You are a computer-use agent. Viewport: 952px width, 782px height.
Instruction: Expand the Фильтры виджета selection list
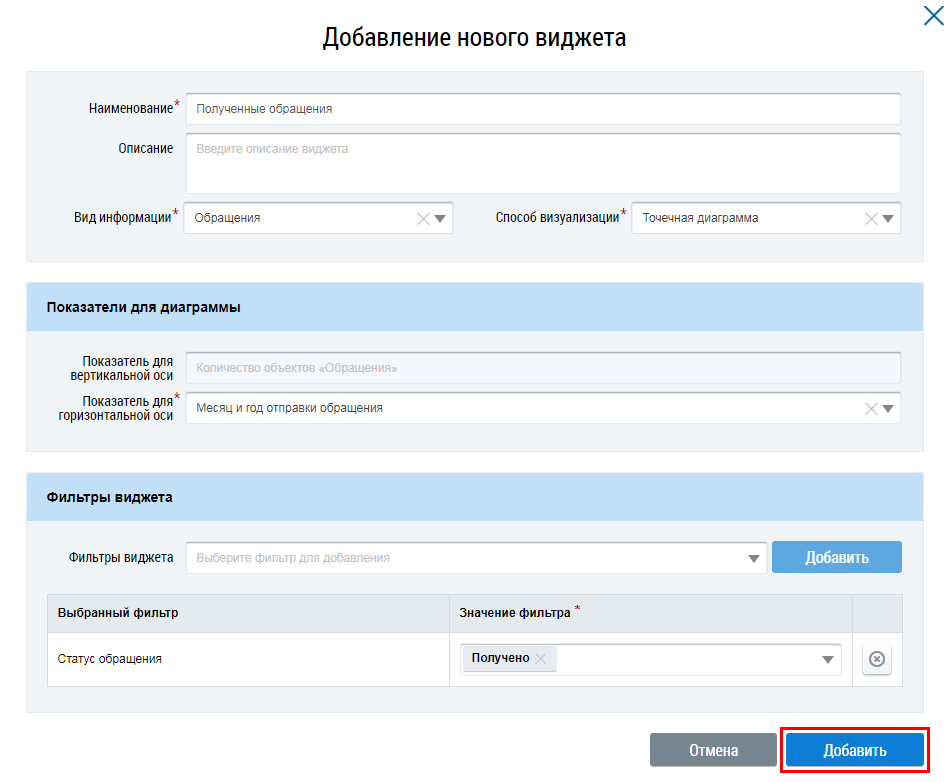pyautogui.click(x=754, y=558)
